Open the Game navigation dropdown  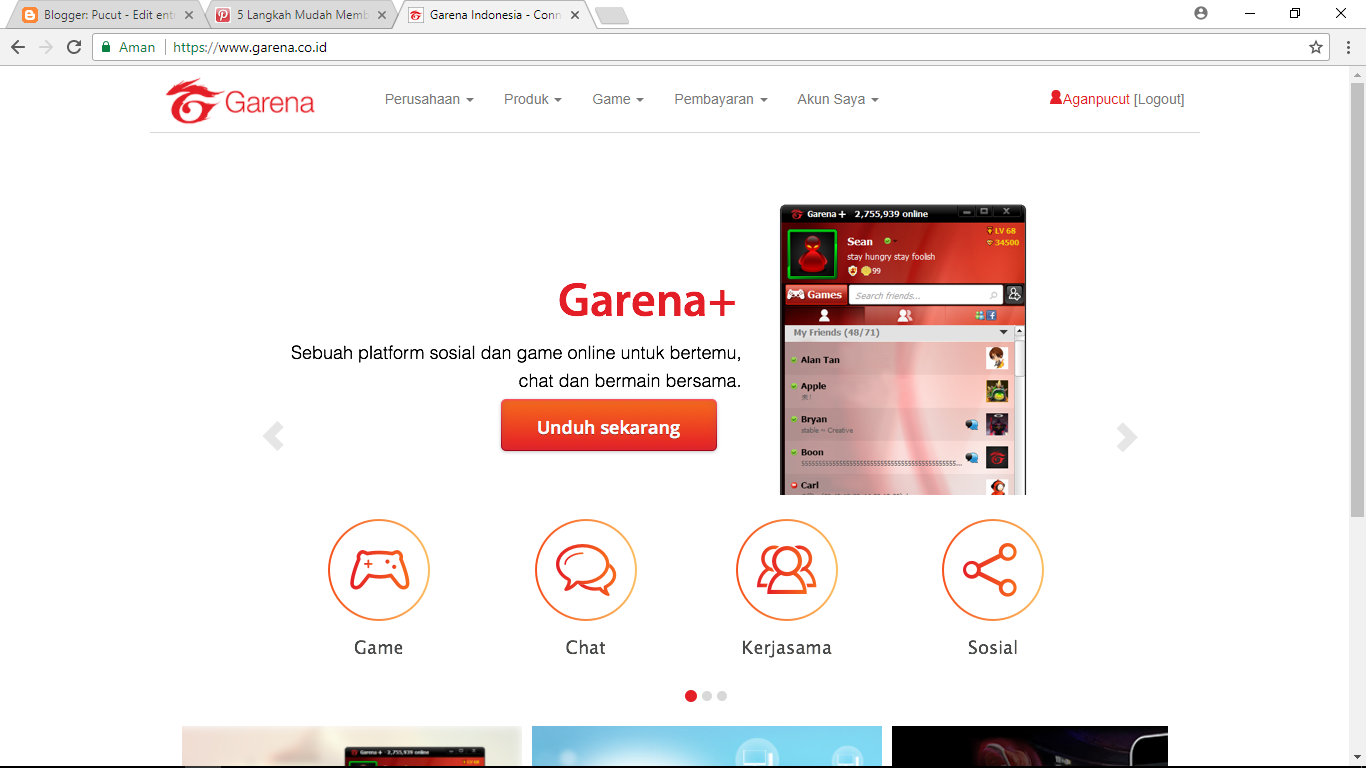pos(618,99)
